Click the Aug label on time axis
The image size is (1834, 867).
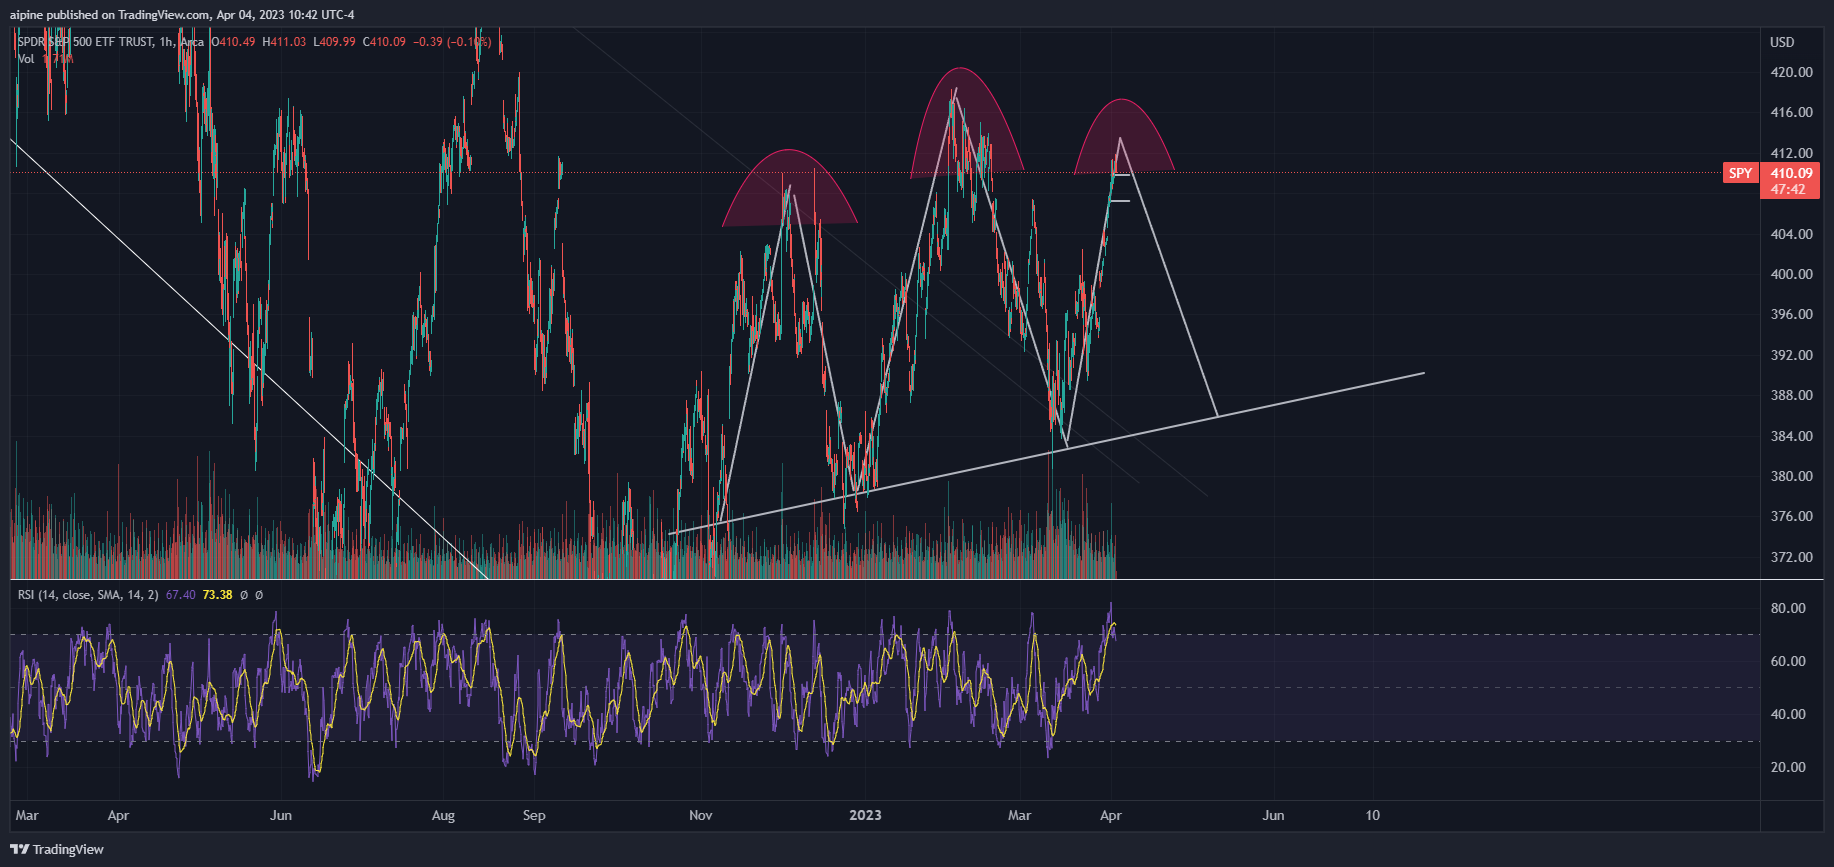[443, 815]
